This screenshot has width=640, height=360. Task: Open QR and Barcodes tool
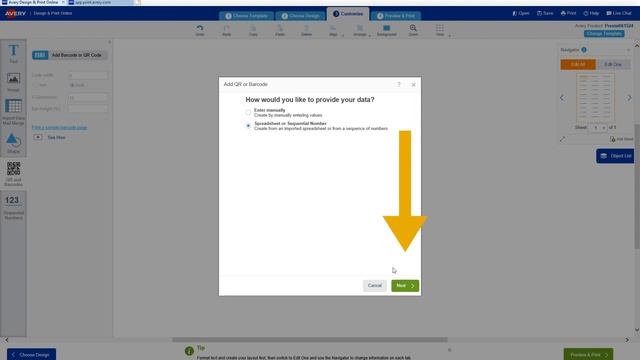(x=13, y=173)
